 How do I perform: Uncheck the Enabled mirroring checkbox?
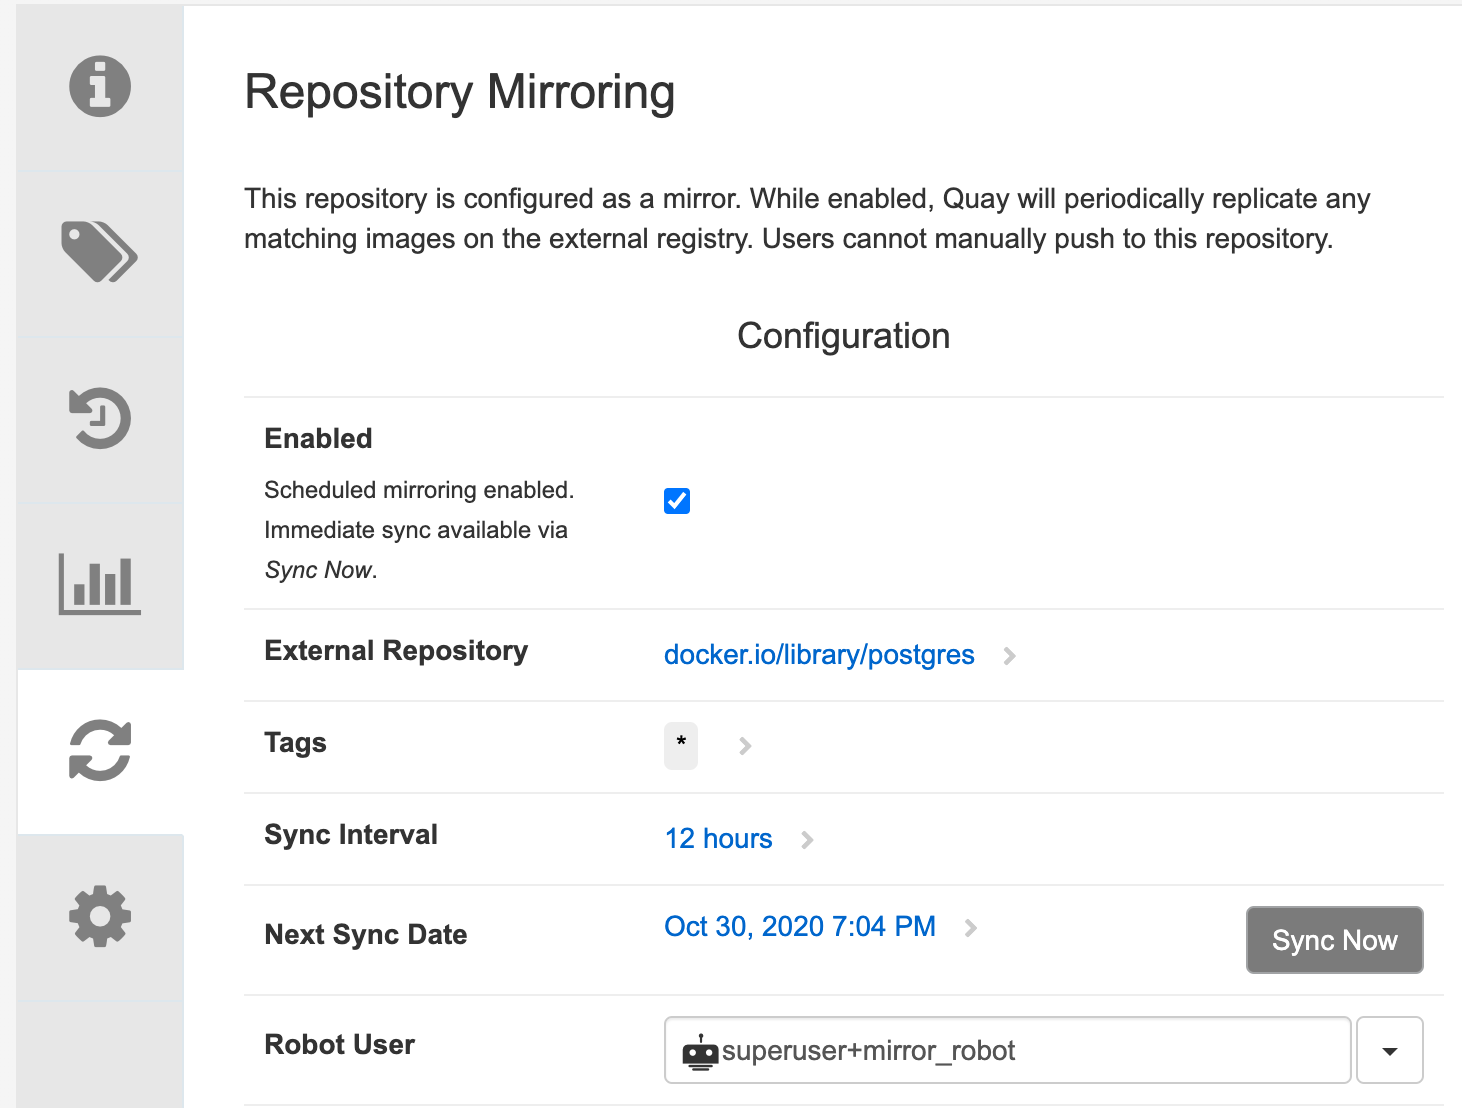[x=677, y=501]
